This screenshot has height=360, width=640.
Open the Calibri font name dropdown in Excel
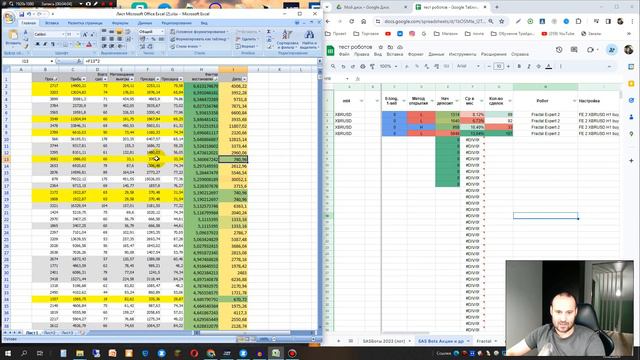click(63, 34)
